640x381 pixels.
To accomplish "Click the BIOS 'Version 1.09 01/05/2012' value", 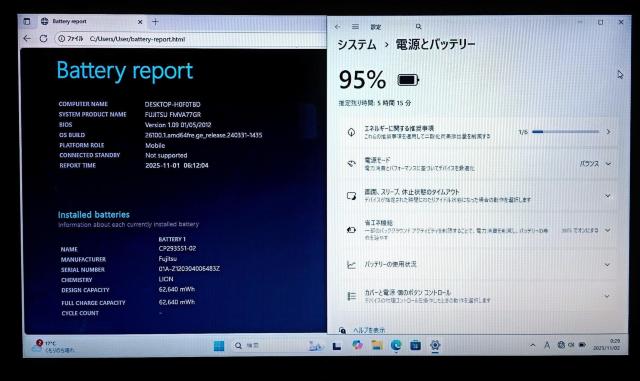I will coord(178,125).
